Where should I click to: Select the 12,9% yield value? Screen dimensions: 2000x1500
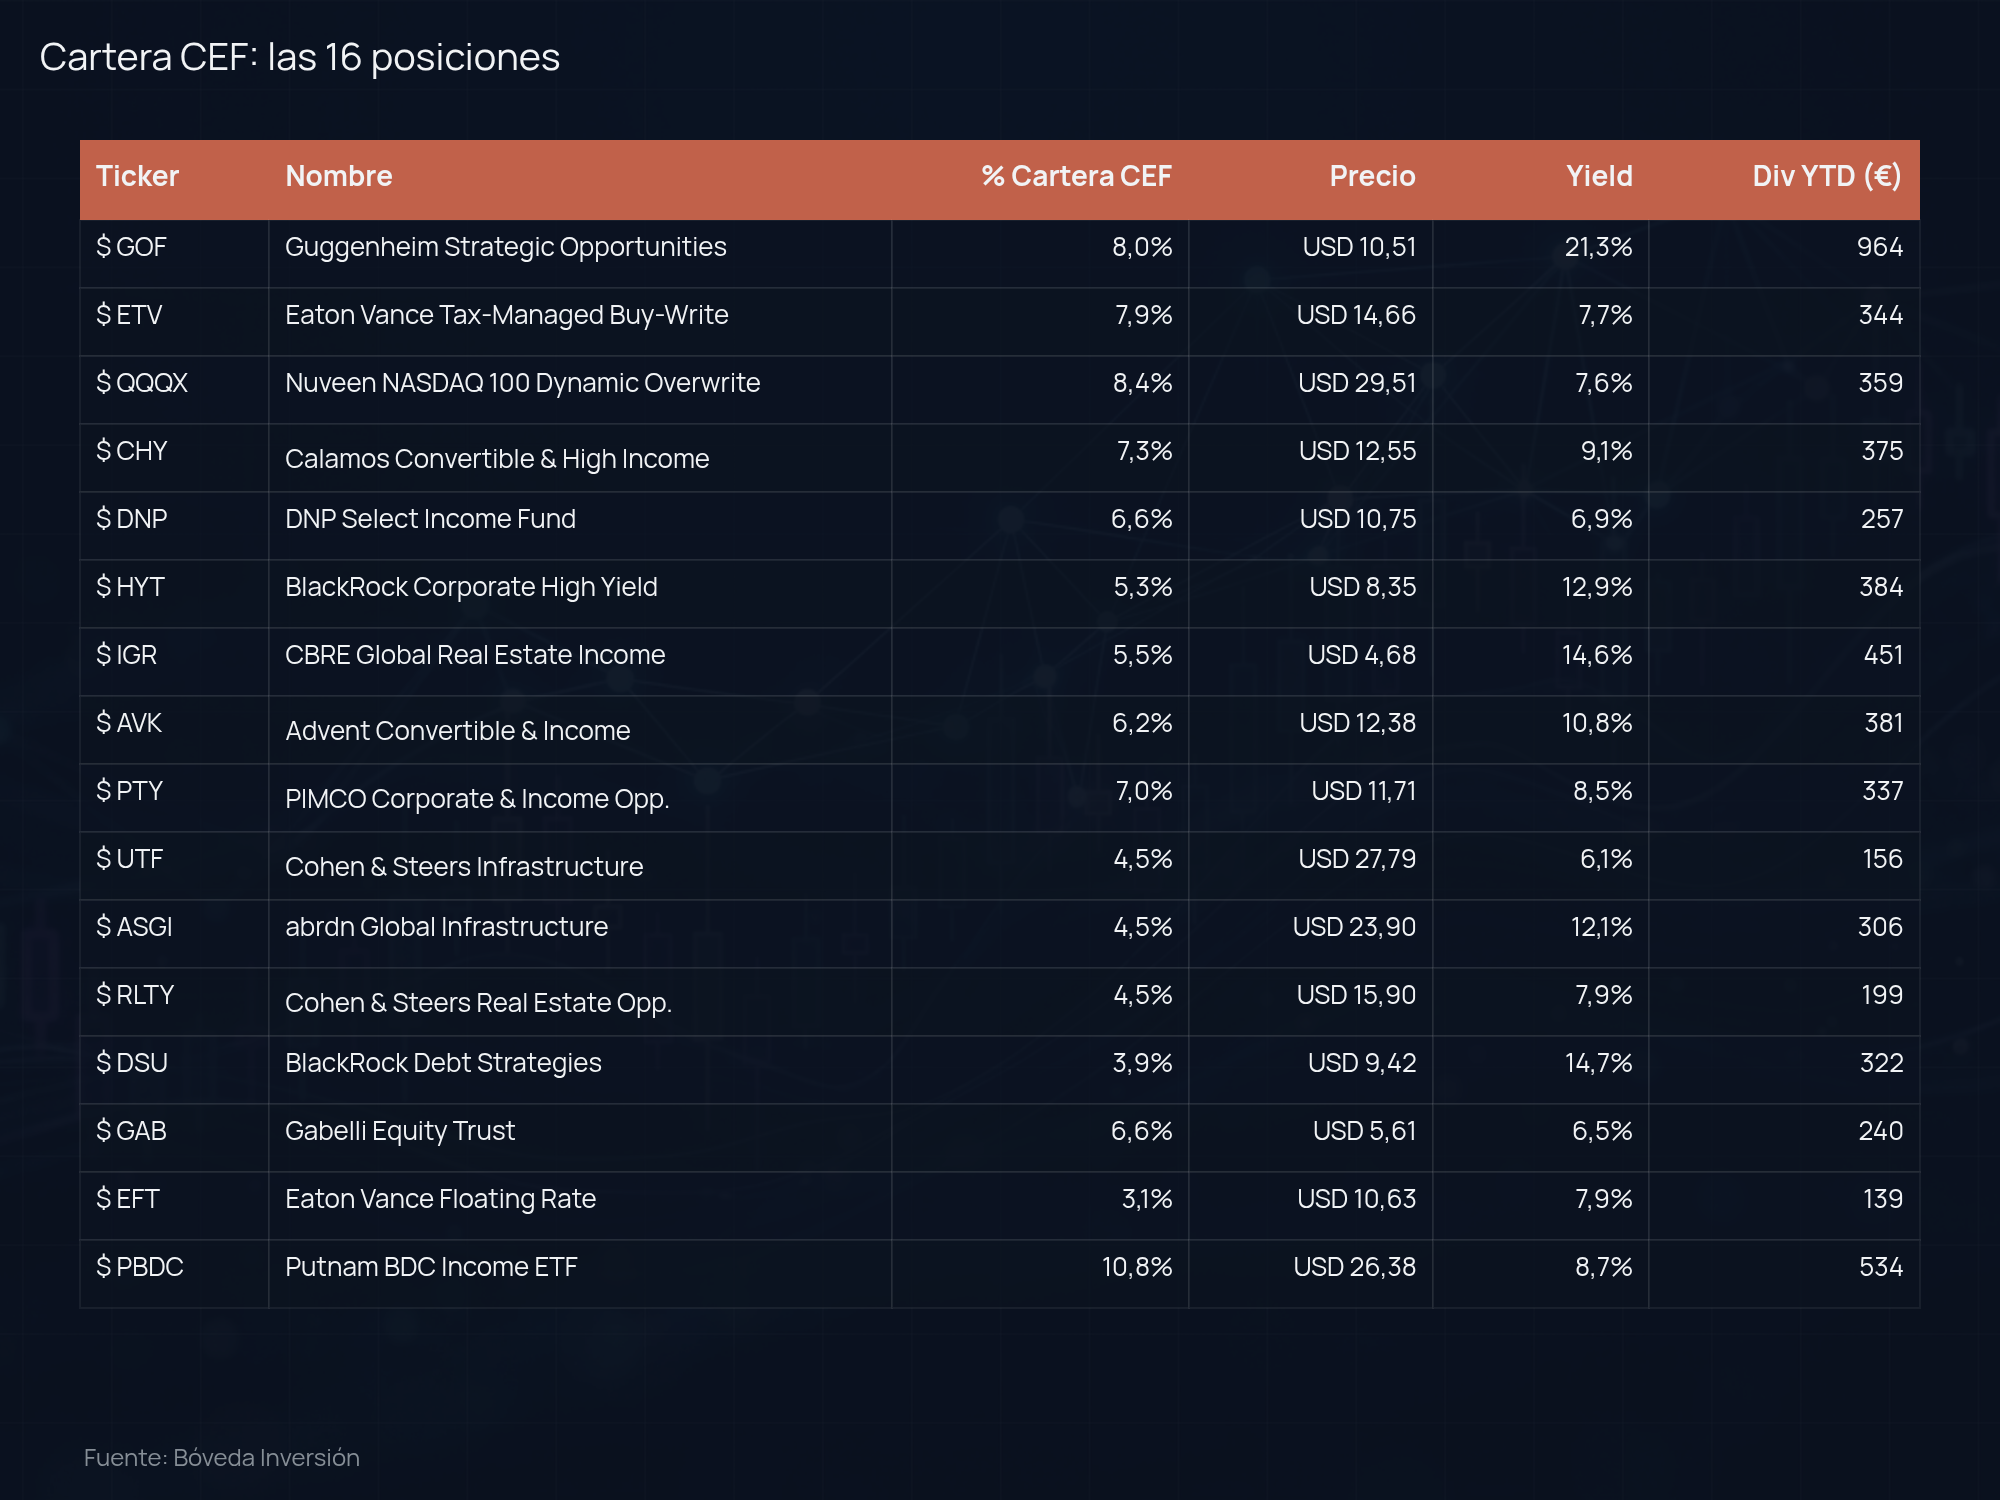tap(1597, 587)
